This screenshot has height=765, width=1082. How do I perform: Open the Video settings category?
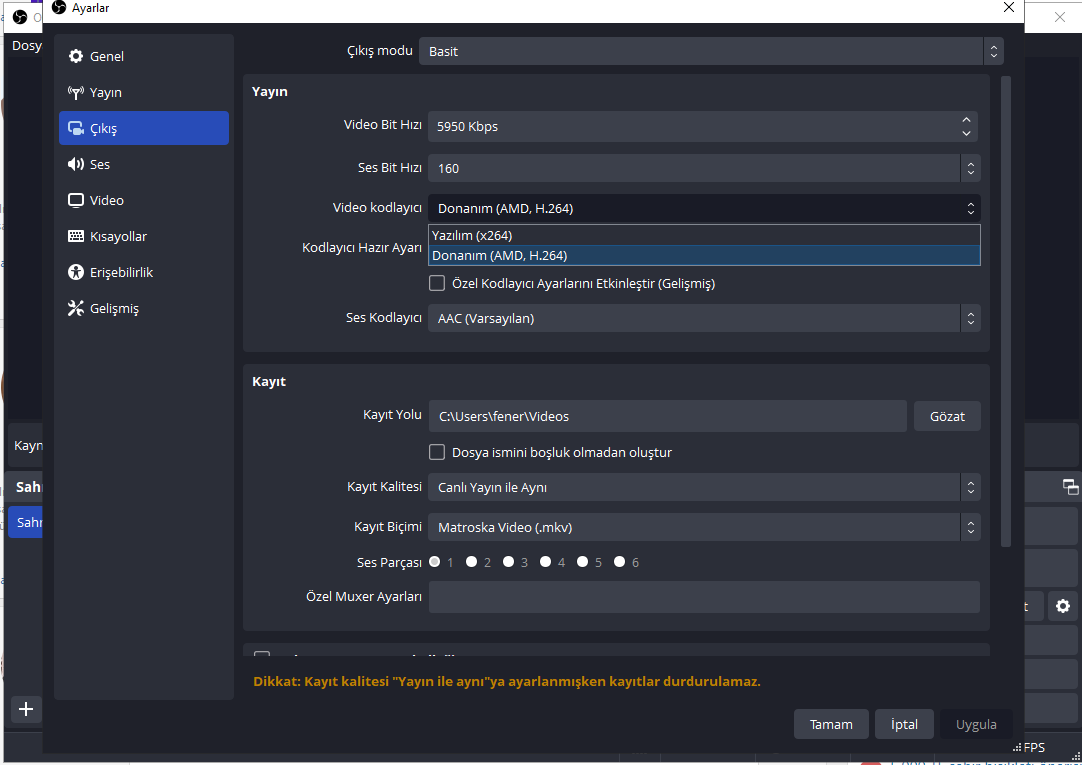point(144,200)
